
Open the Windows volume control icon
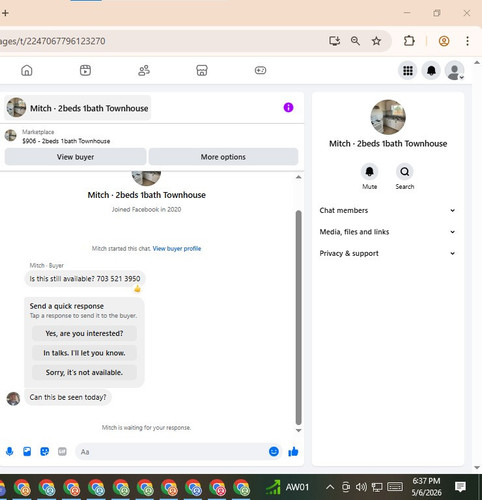(x=361, y=487)
